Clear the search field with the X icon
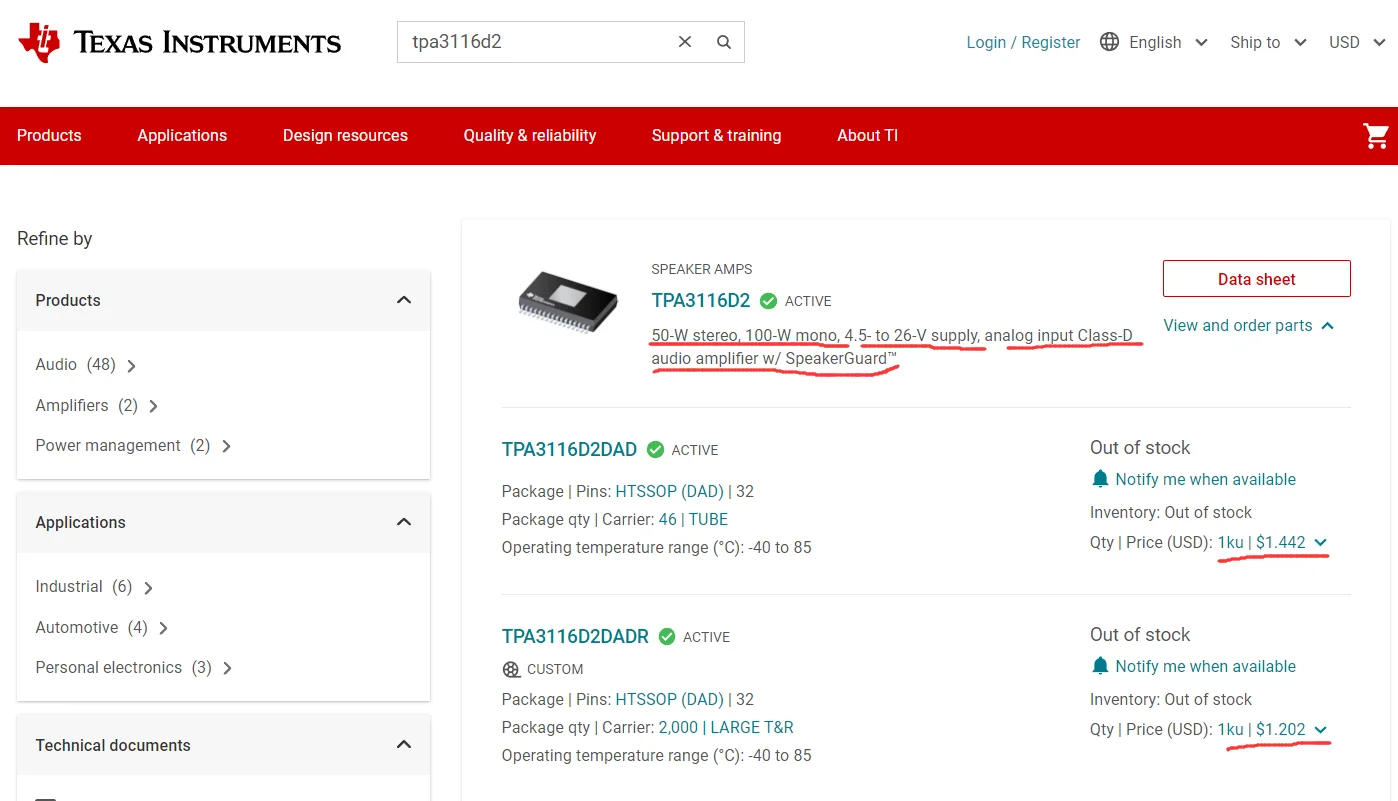 coord(685,42)
